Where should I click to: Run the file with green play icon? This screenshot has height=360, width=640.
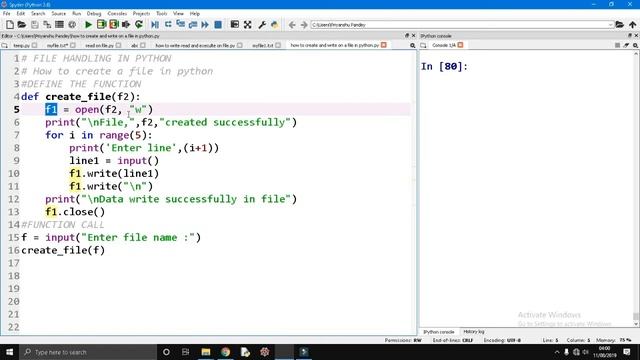tap(88, 24)
